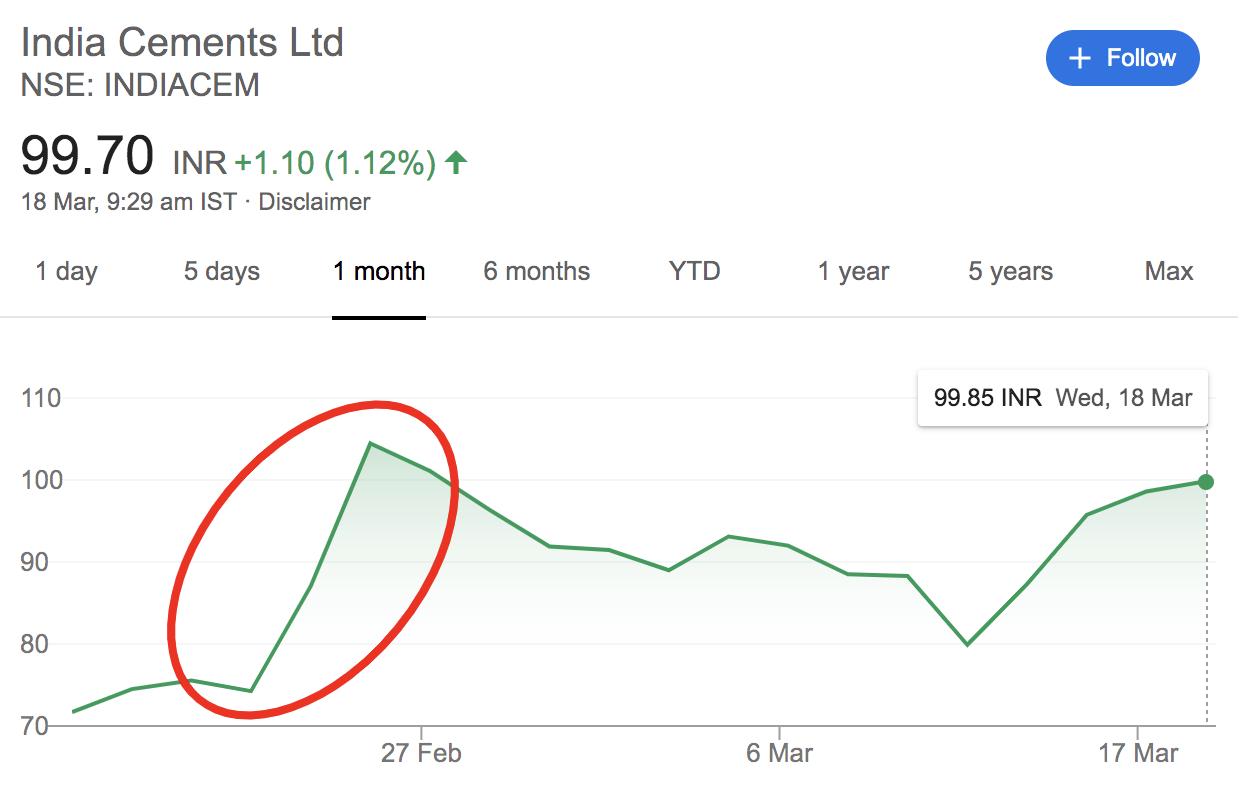This screenshot has height=796, width=1238.
Task: Switch to 6 months range
Action: pos(537,271)
